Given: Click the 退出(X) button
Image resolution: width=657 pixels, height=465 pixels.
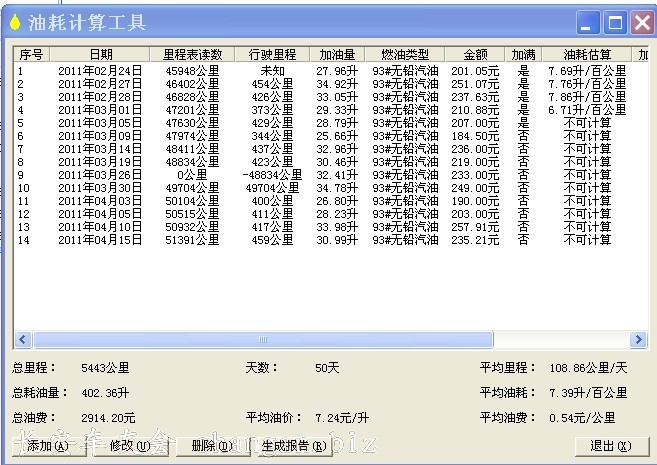Looking at the screenshot, I should point(611,446).
